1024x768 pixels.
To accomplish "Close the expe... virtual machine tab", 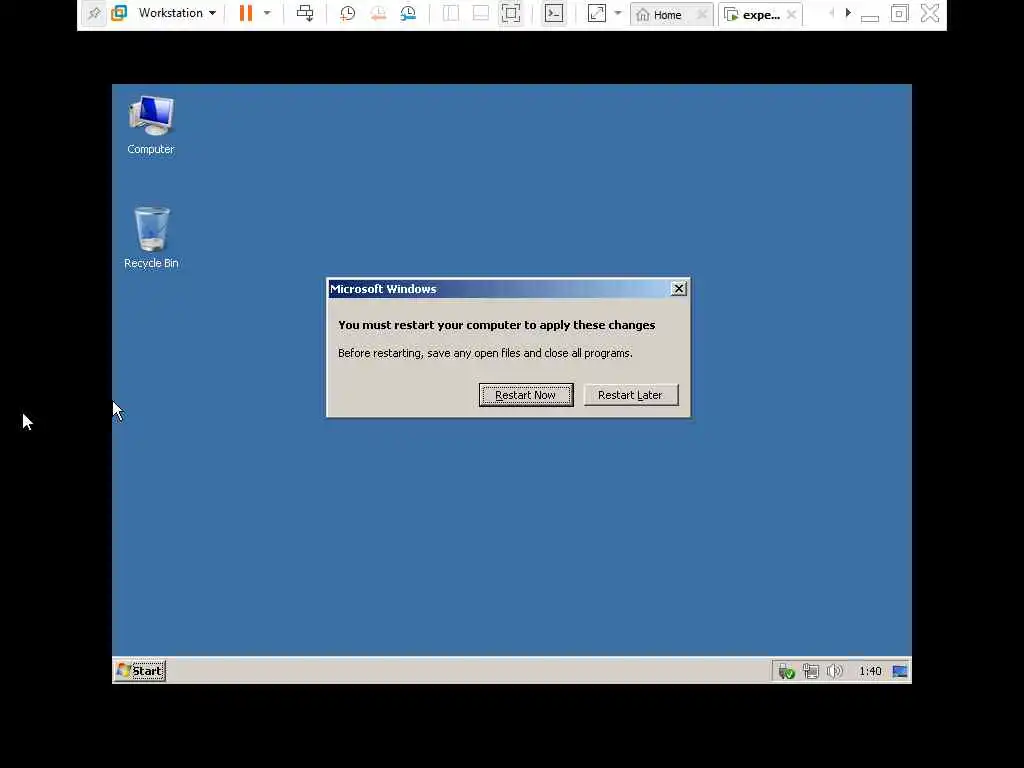I will pos(792,14).
